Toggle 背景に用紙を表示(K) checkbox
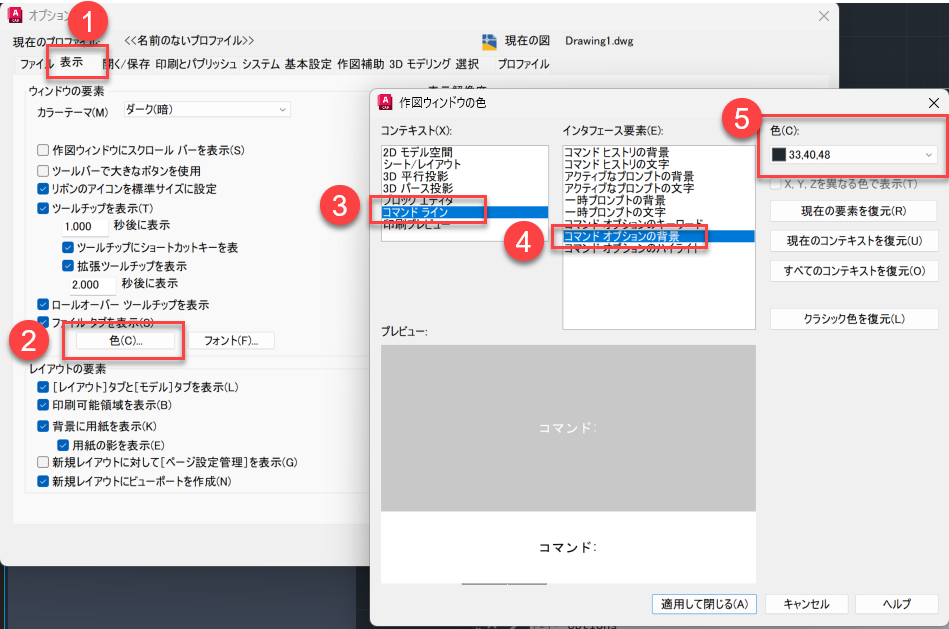949x629 pixels. (x=43, y=426)
